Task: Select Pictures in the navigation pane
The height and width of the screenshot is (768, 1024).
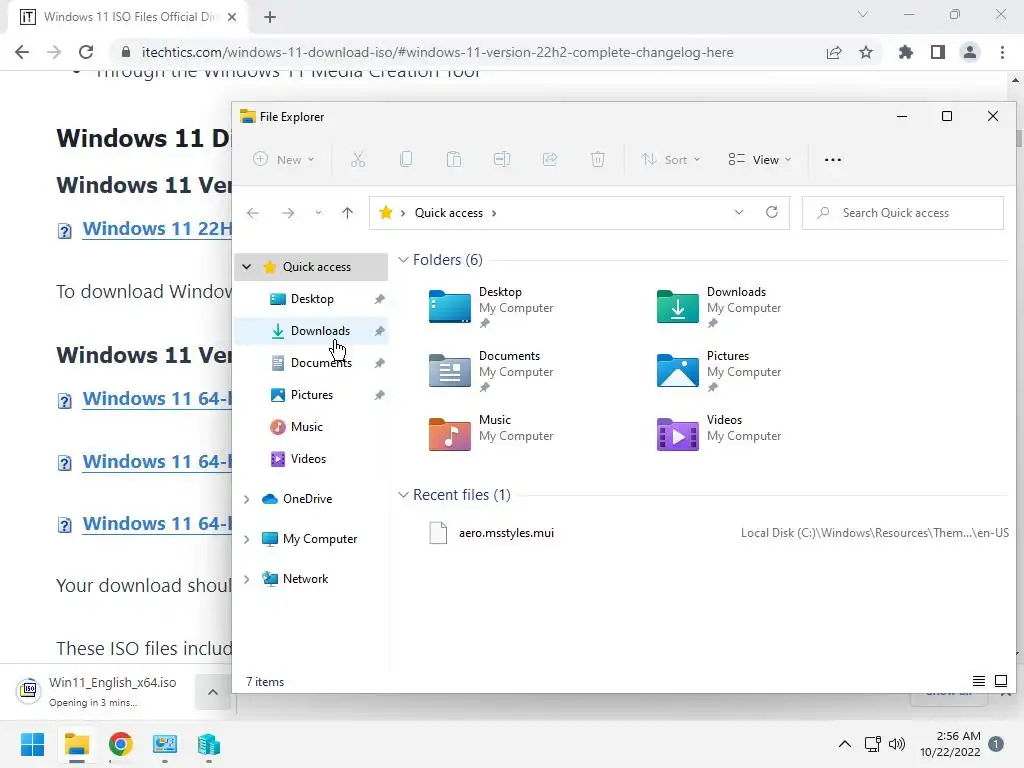Action: pyautogui.click(x=311, y=394)
